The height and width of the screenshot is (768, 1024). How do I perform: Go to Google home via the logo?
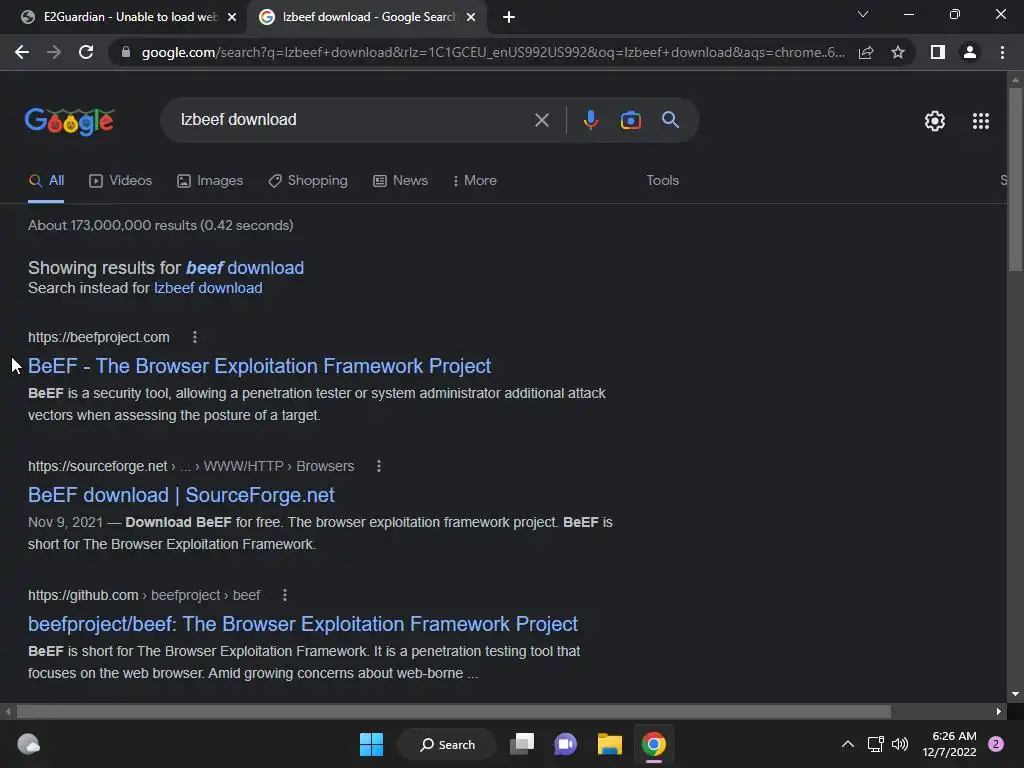tap(70, 121)
